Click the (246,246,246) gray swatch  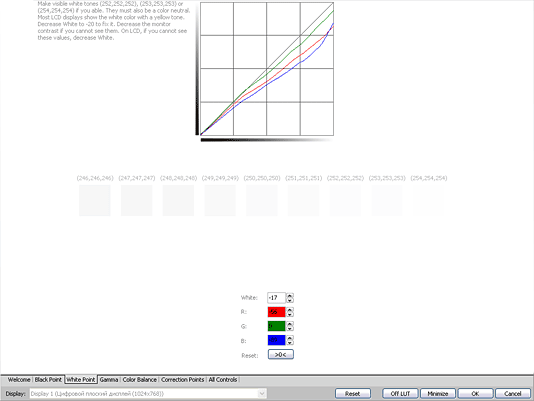[95, 200]
